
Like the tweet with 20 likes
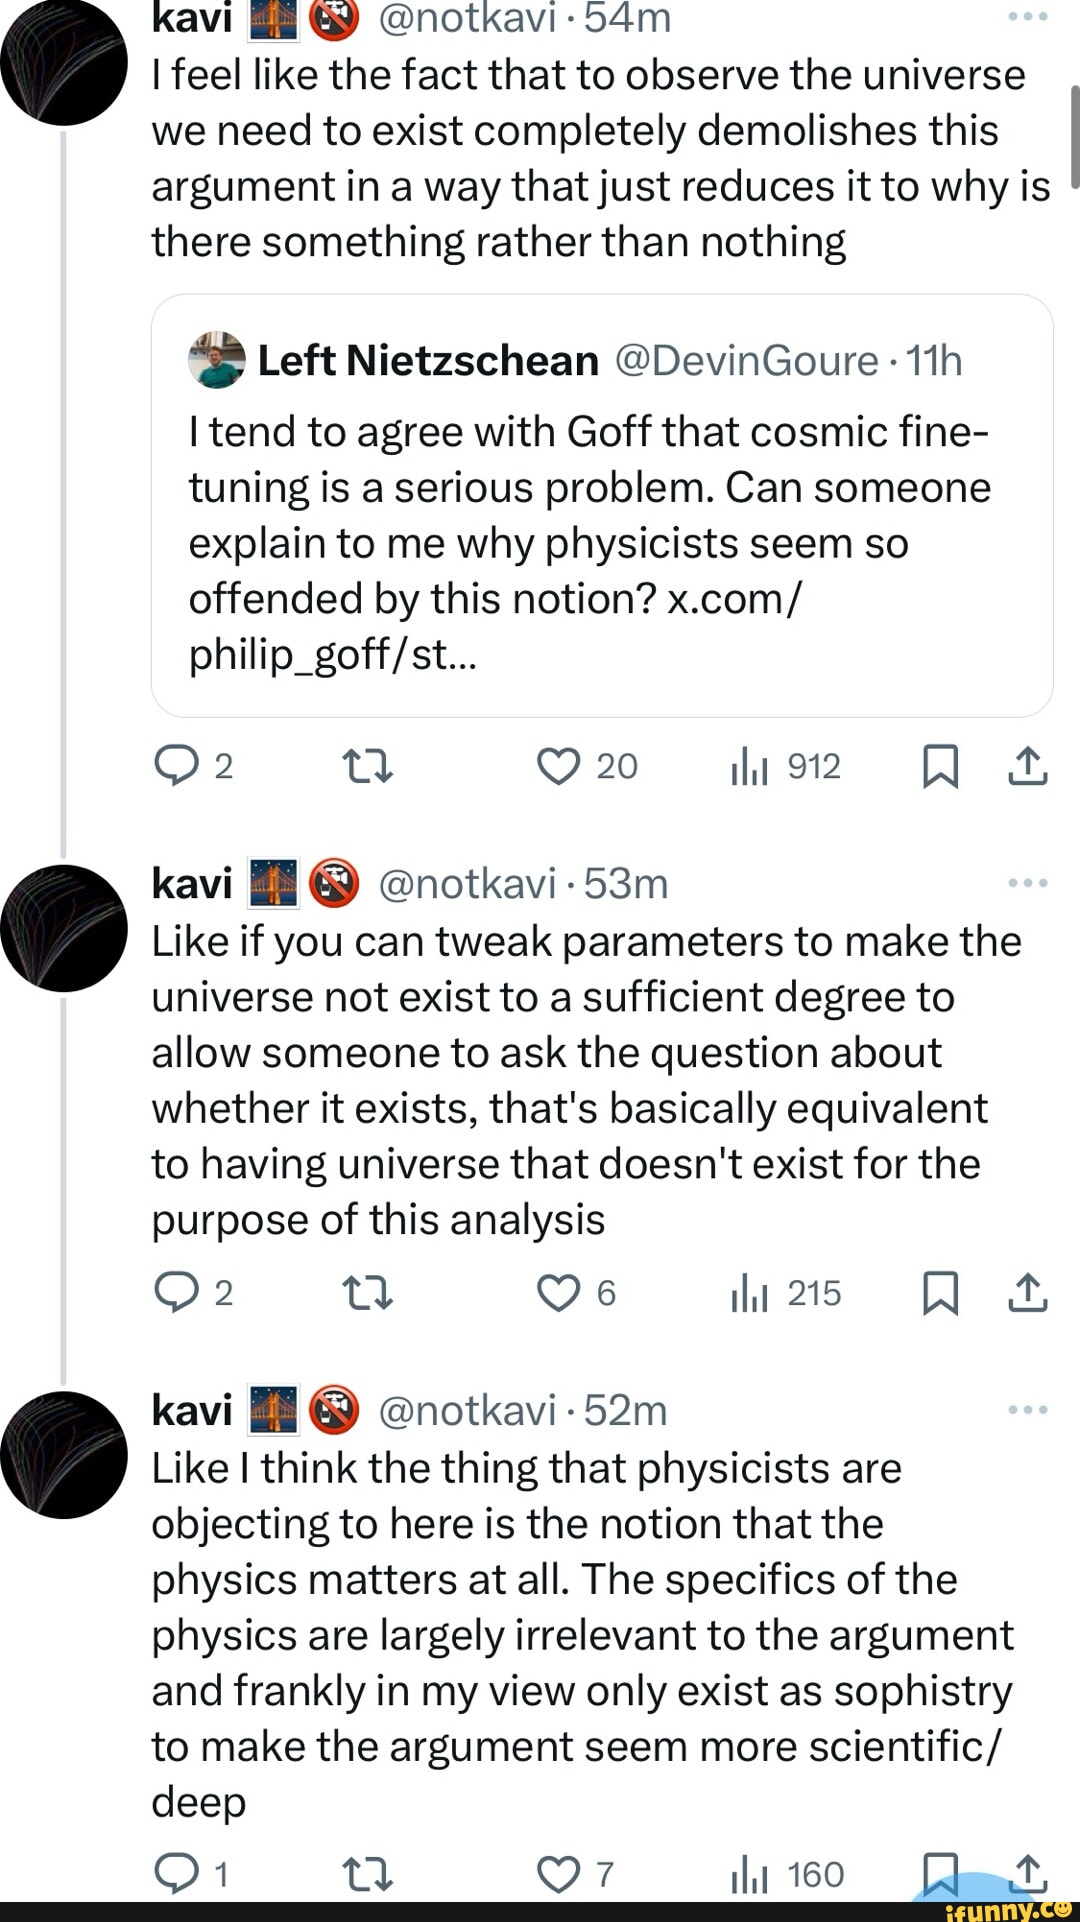click(558, 767)
